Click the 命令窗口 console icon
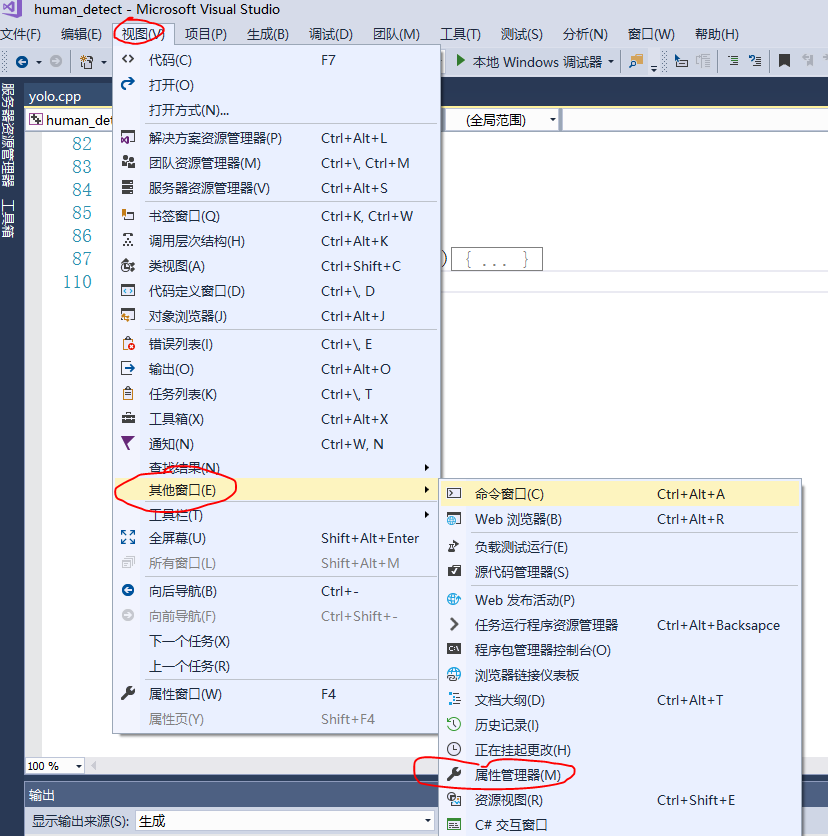 [454, 494]
